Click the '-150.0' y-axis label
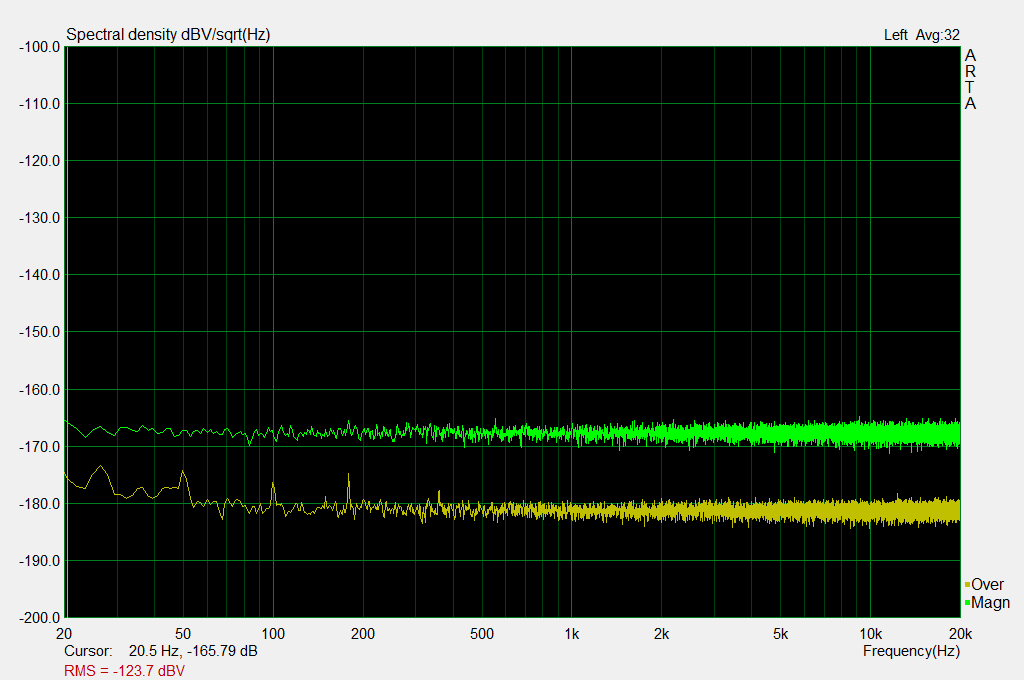This screenshot has width=1024, height=680. click(39, 332)
